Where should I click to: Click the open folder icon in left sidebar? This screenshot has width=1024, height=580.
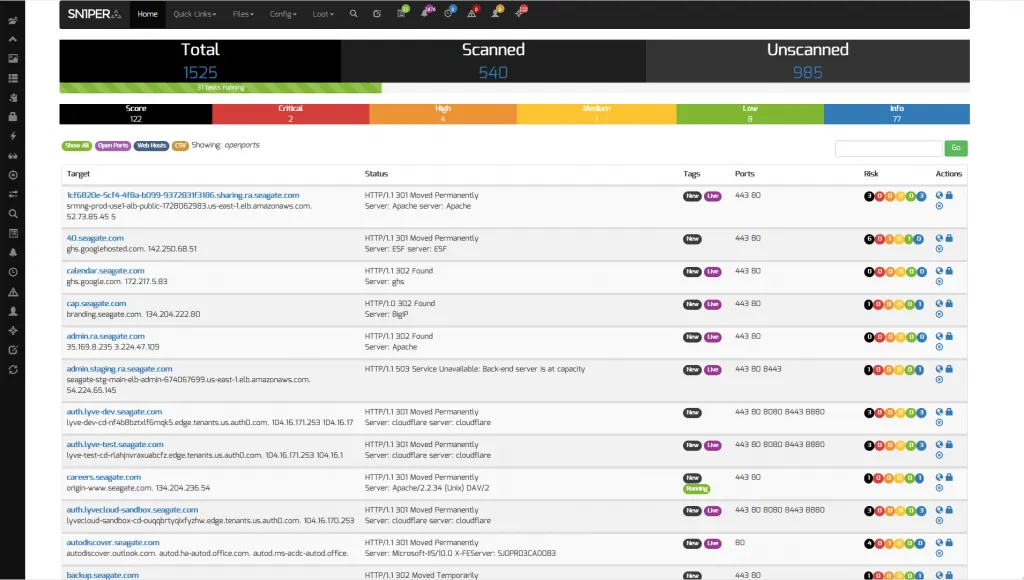(12, 20)
